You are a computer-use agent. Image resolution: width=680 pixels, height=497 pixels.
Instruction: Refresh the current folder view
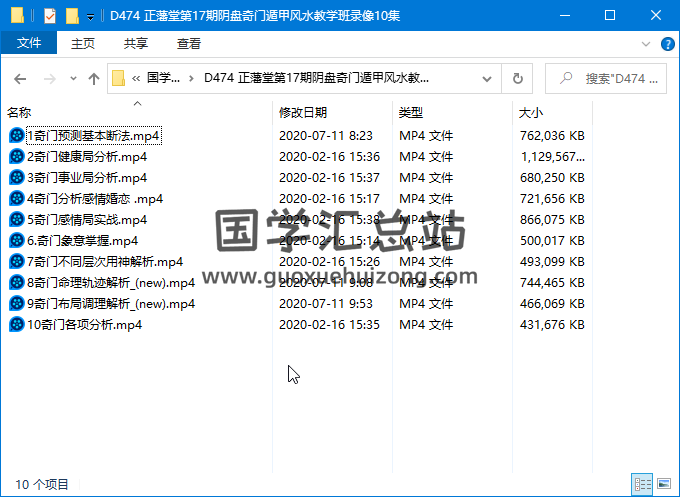pos(517,78)
